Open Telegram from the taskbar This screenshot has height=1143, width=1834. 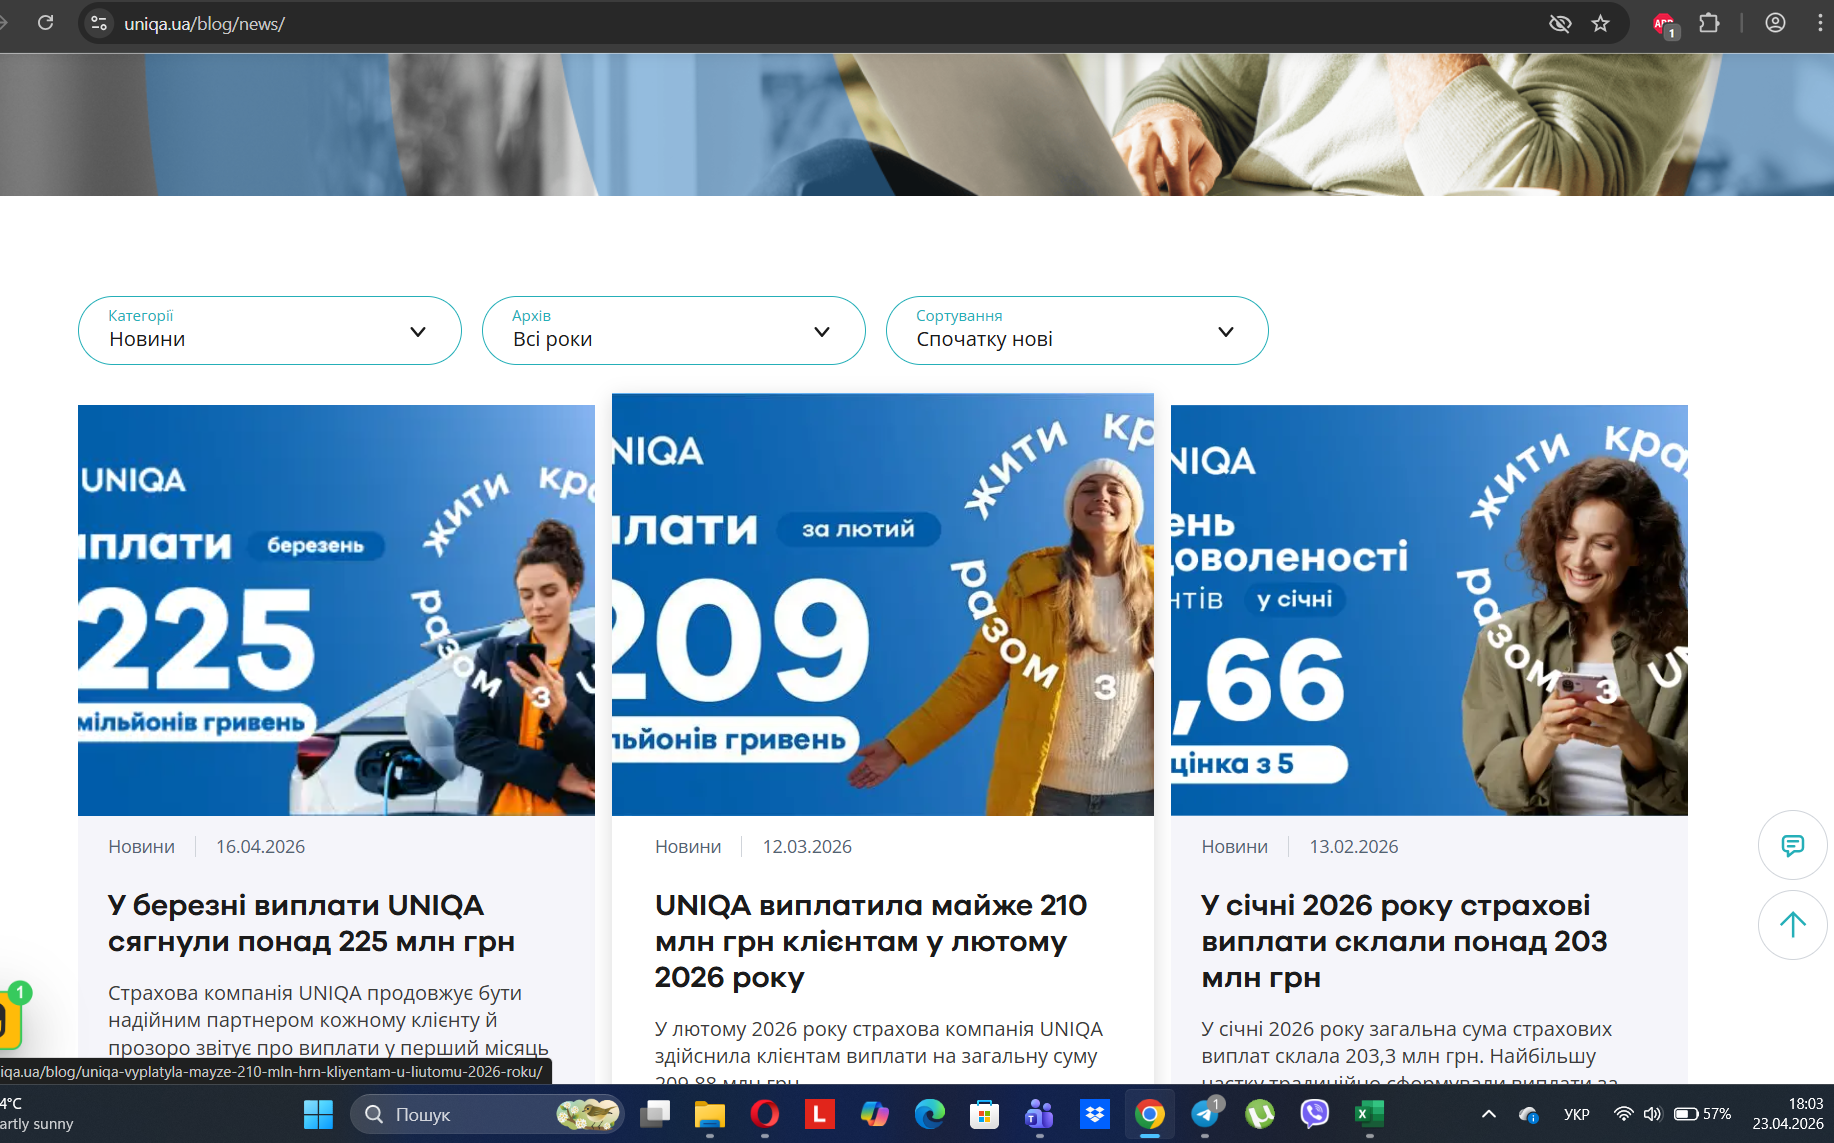[x=1206, y=1113]
